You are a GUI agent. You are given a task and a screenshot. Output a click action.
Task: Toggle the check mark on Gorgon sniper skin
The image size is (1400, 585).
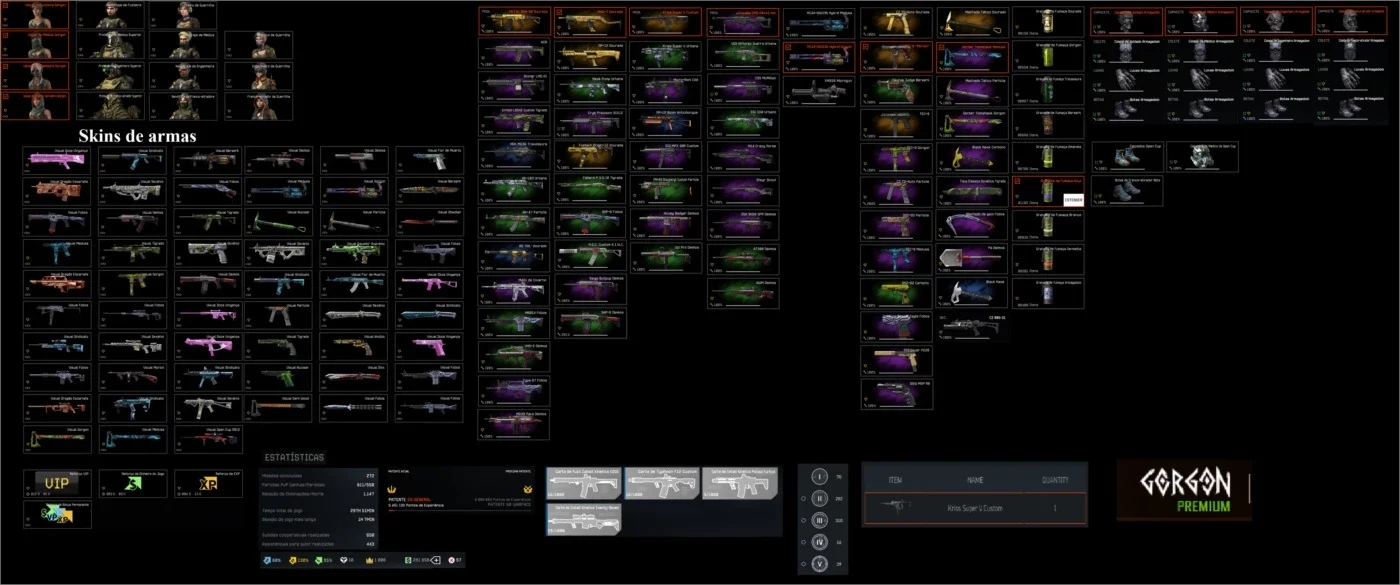pos(5,96)
